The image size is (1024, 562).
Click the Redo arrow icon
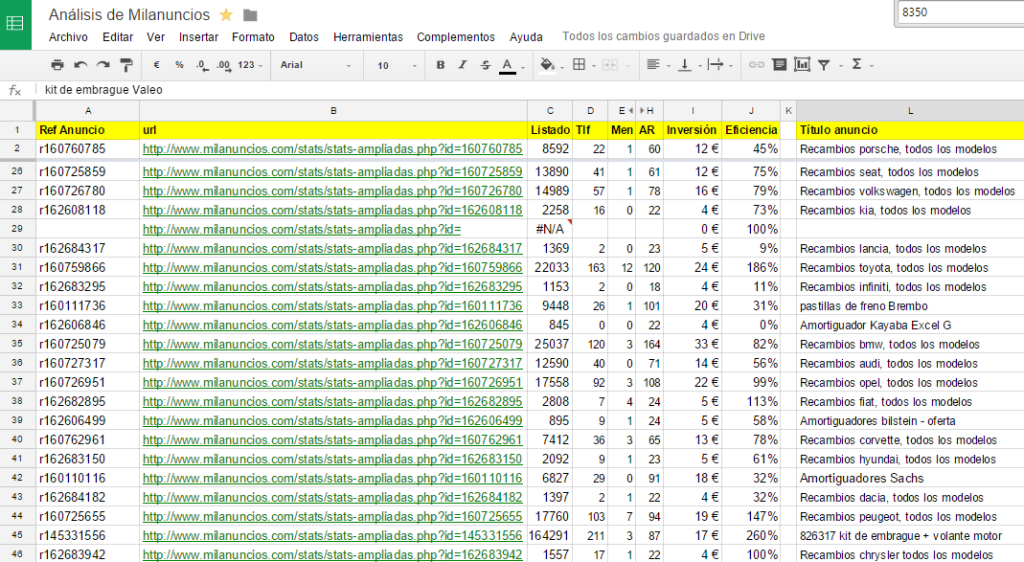[103, 65]
